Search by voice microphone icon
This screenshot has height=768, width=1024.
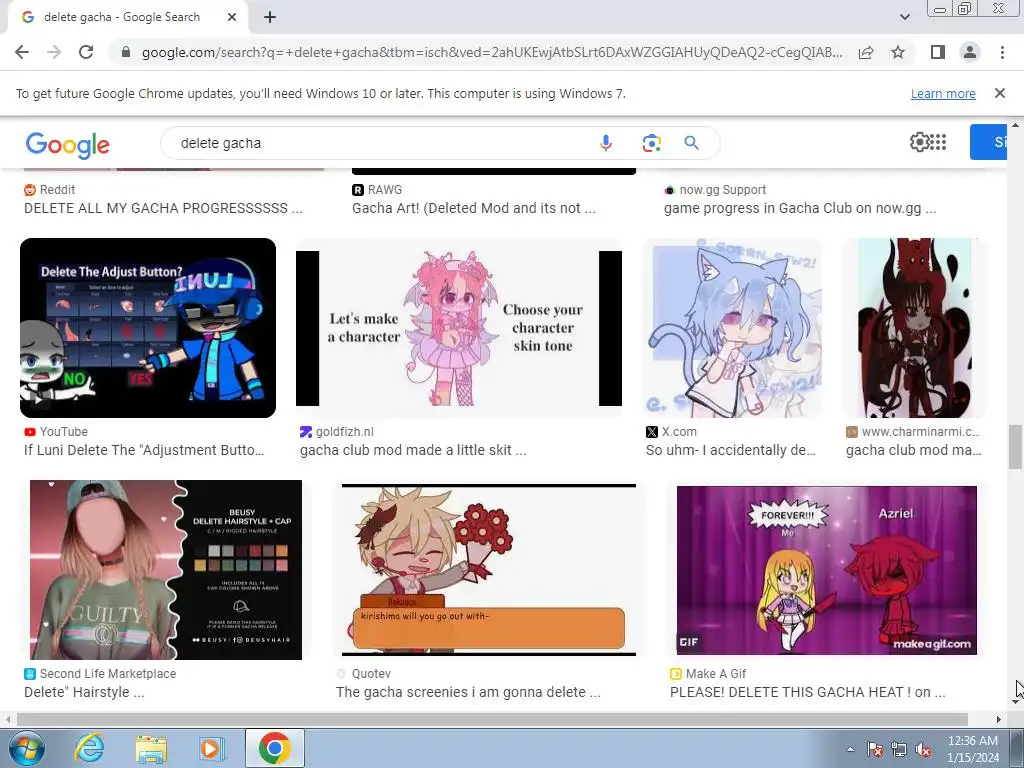click(x=605, y=143)
